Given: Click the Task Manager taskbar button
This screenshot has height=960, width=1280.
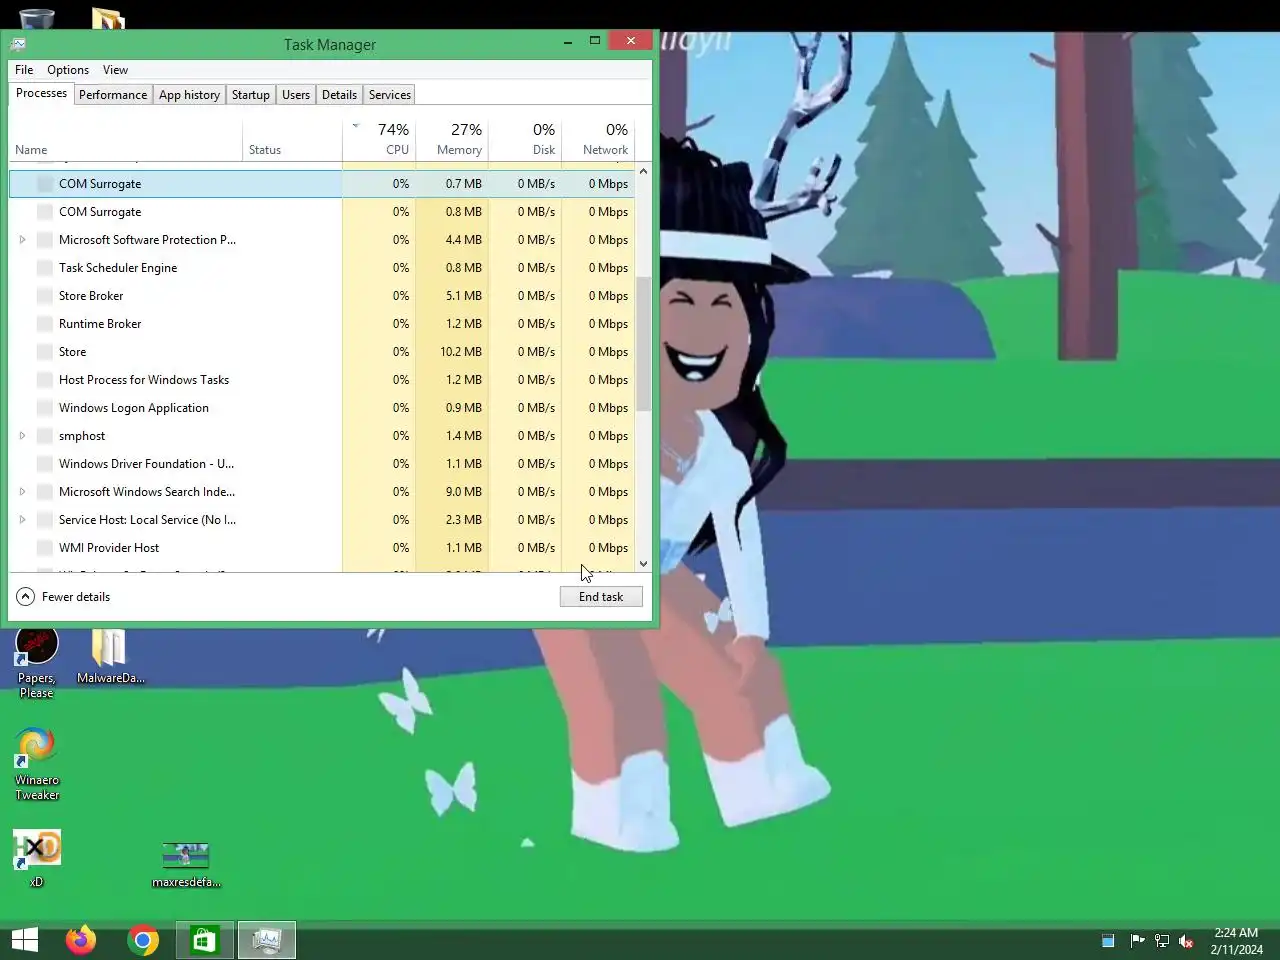Looking at the screenshot, I should coord(267,940).
